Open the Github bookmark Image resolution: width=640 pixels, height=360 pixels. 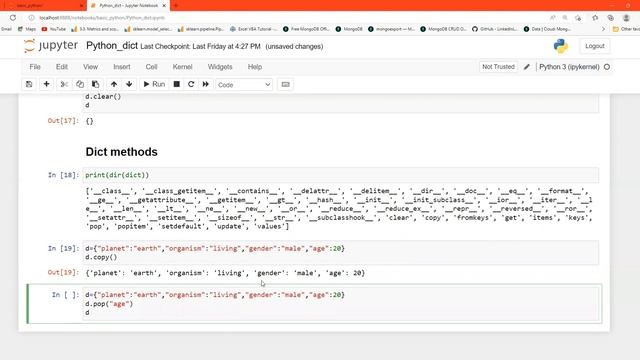(495, 29)
